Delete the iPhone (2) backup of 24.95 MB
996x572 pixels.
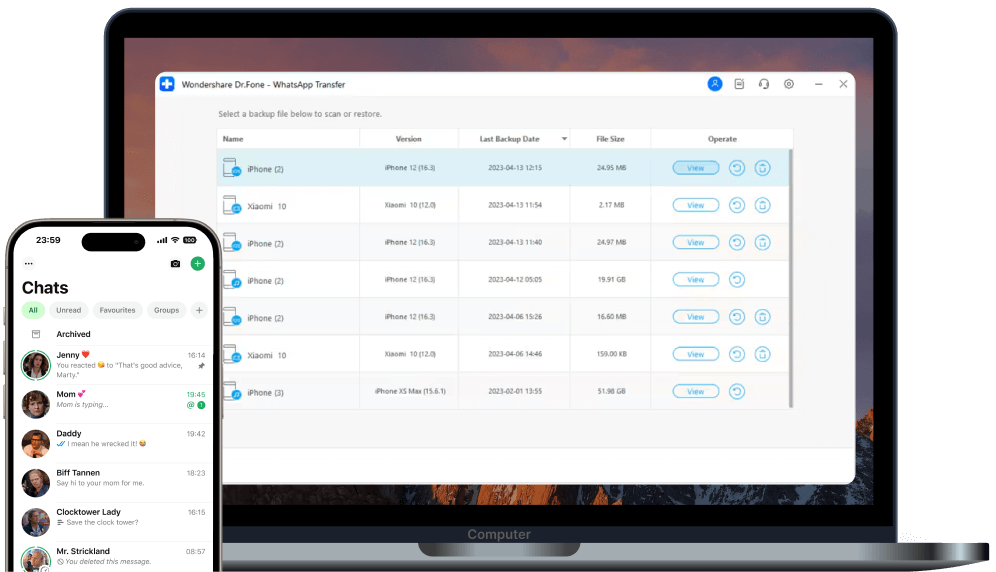(x=762, y=168)
